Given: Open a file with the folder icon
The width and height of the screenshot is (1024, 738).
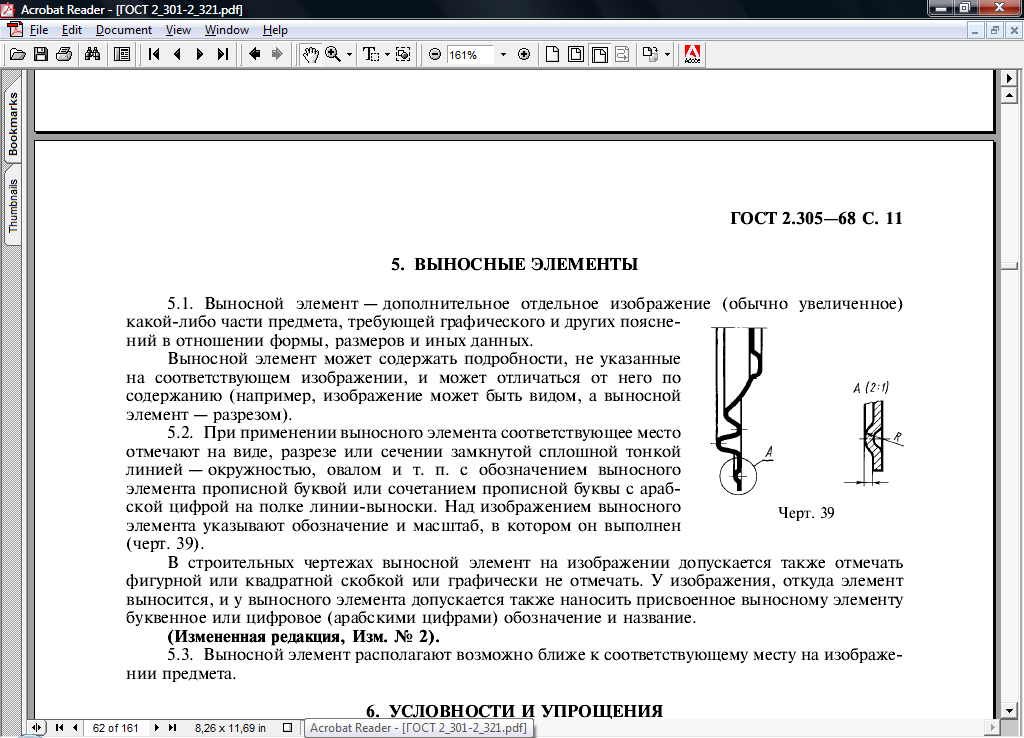Looking at the screenshot, I should (18, 54).
